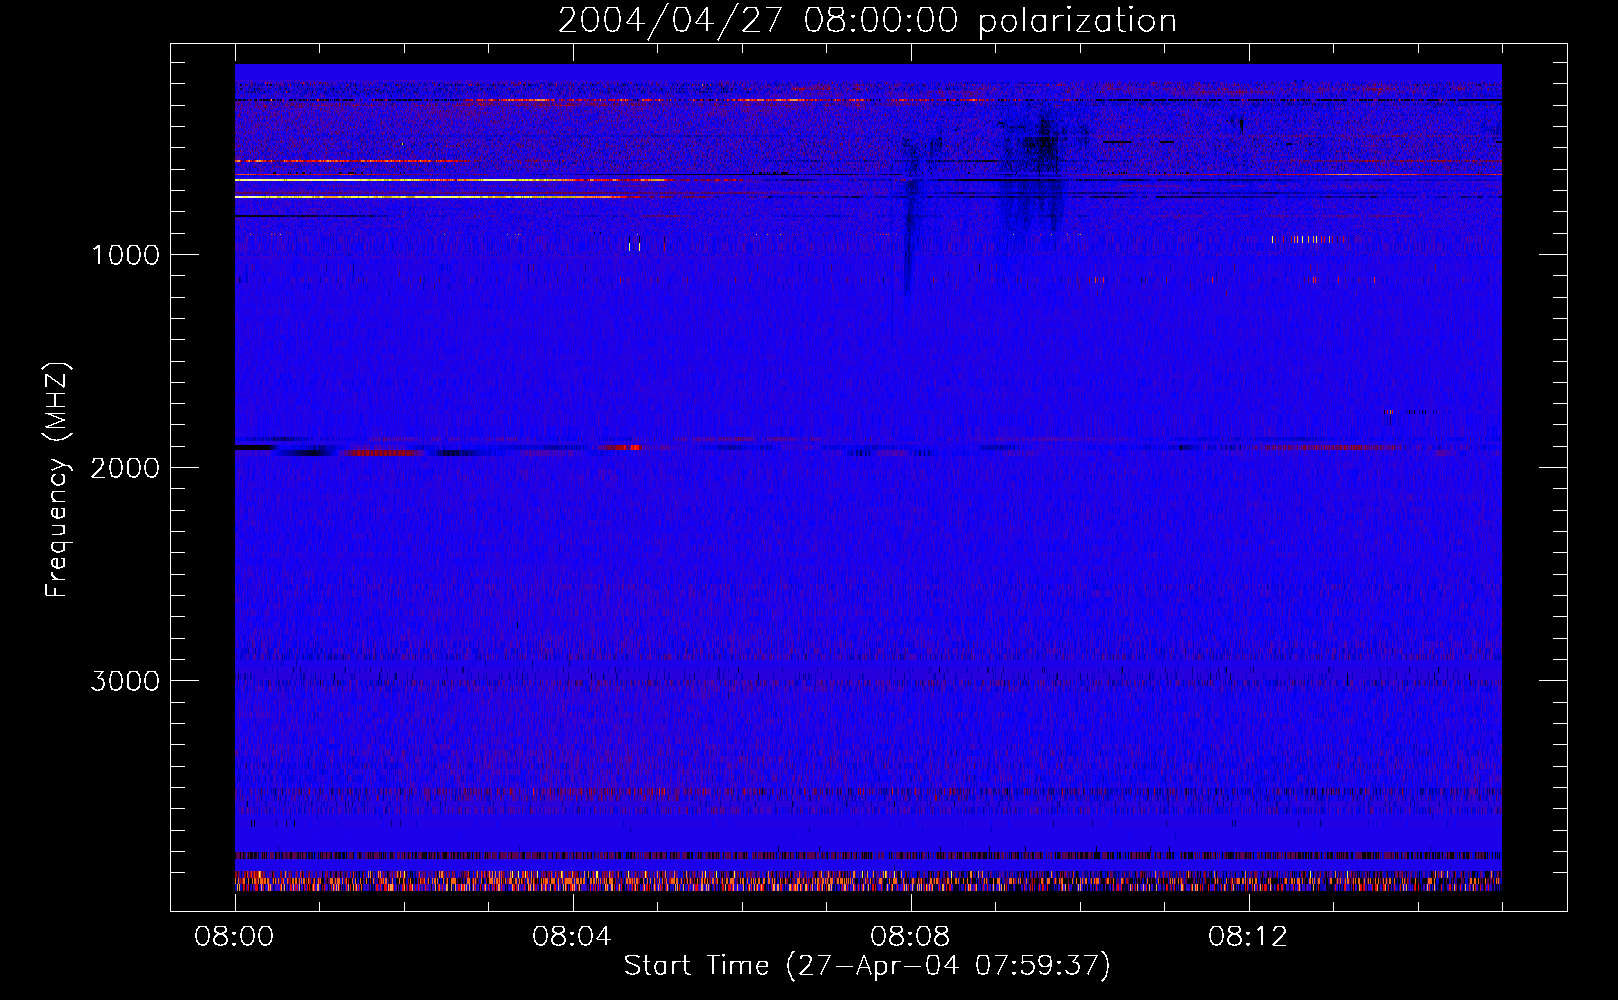Select the 1000 frequency tick label
The height and width of the screenshot is (1000, 1618).
coord(125,255)
